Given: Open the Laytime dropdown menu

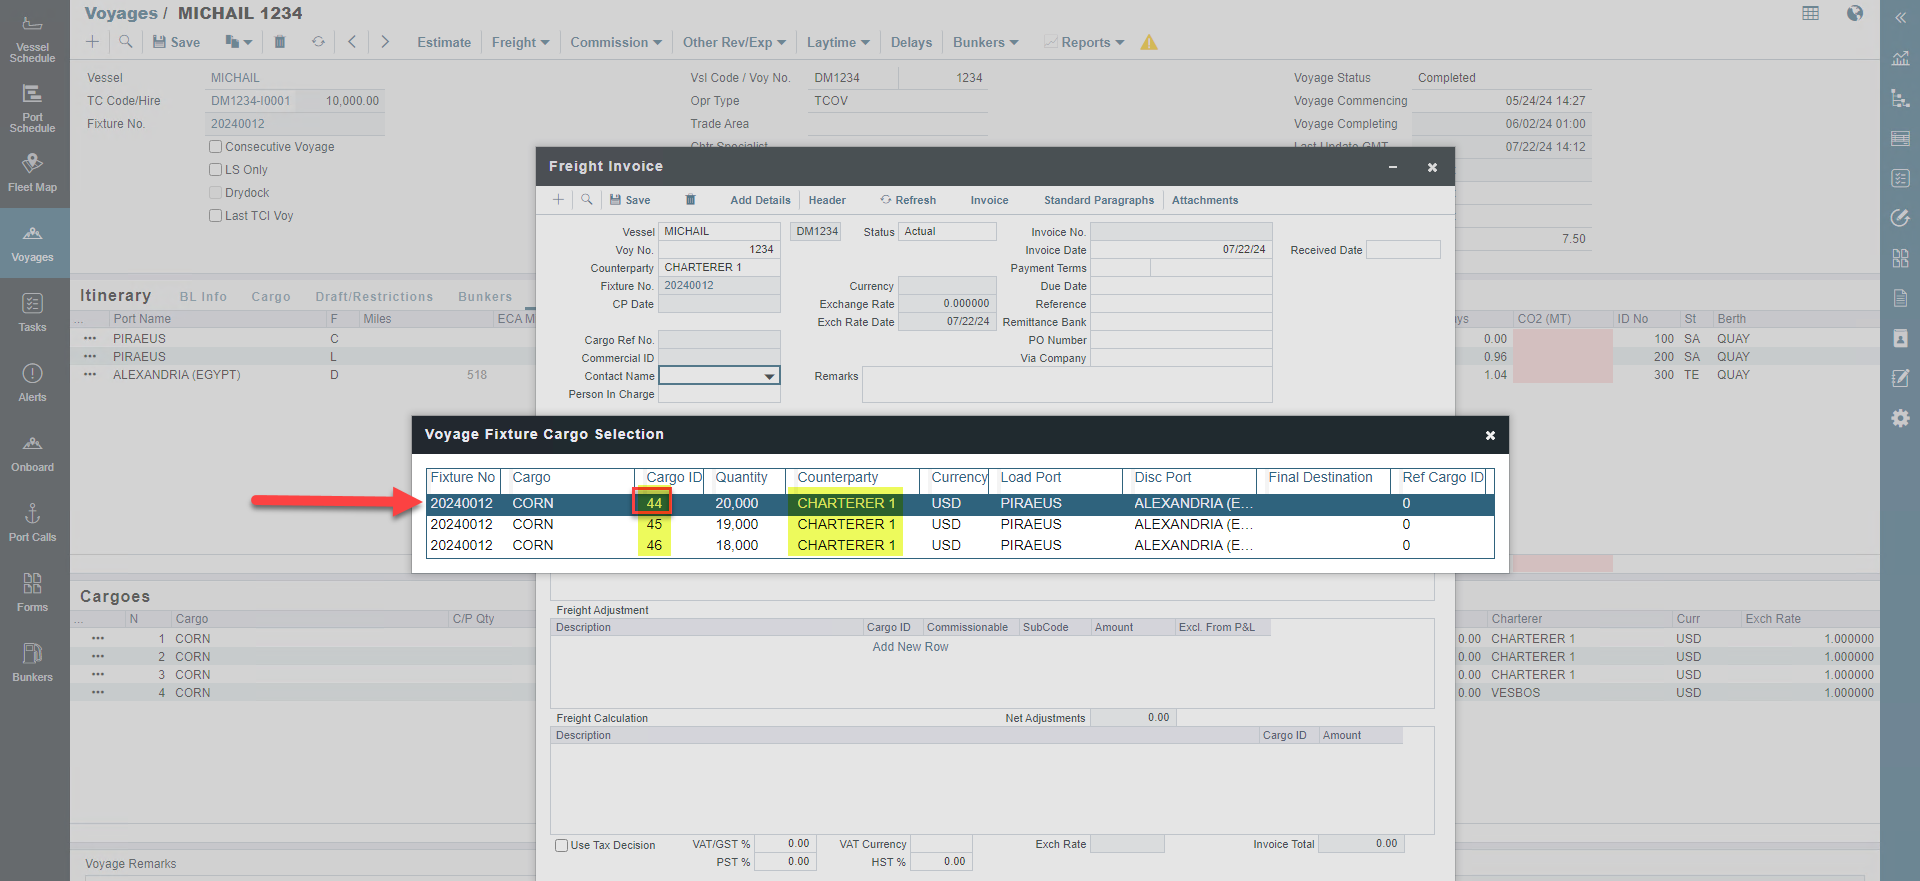Looking at the screenshot, I should [838, 42].
